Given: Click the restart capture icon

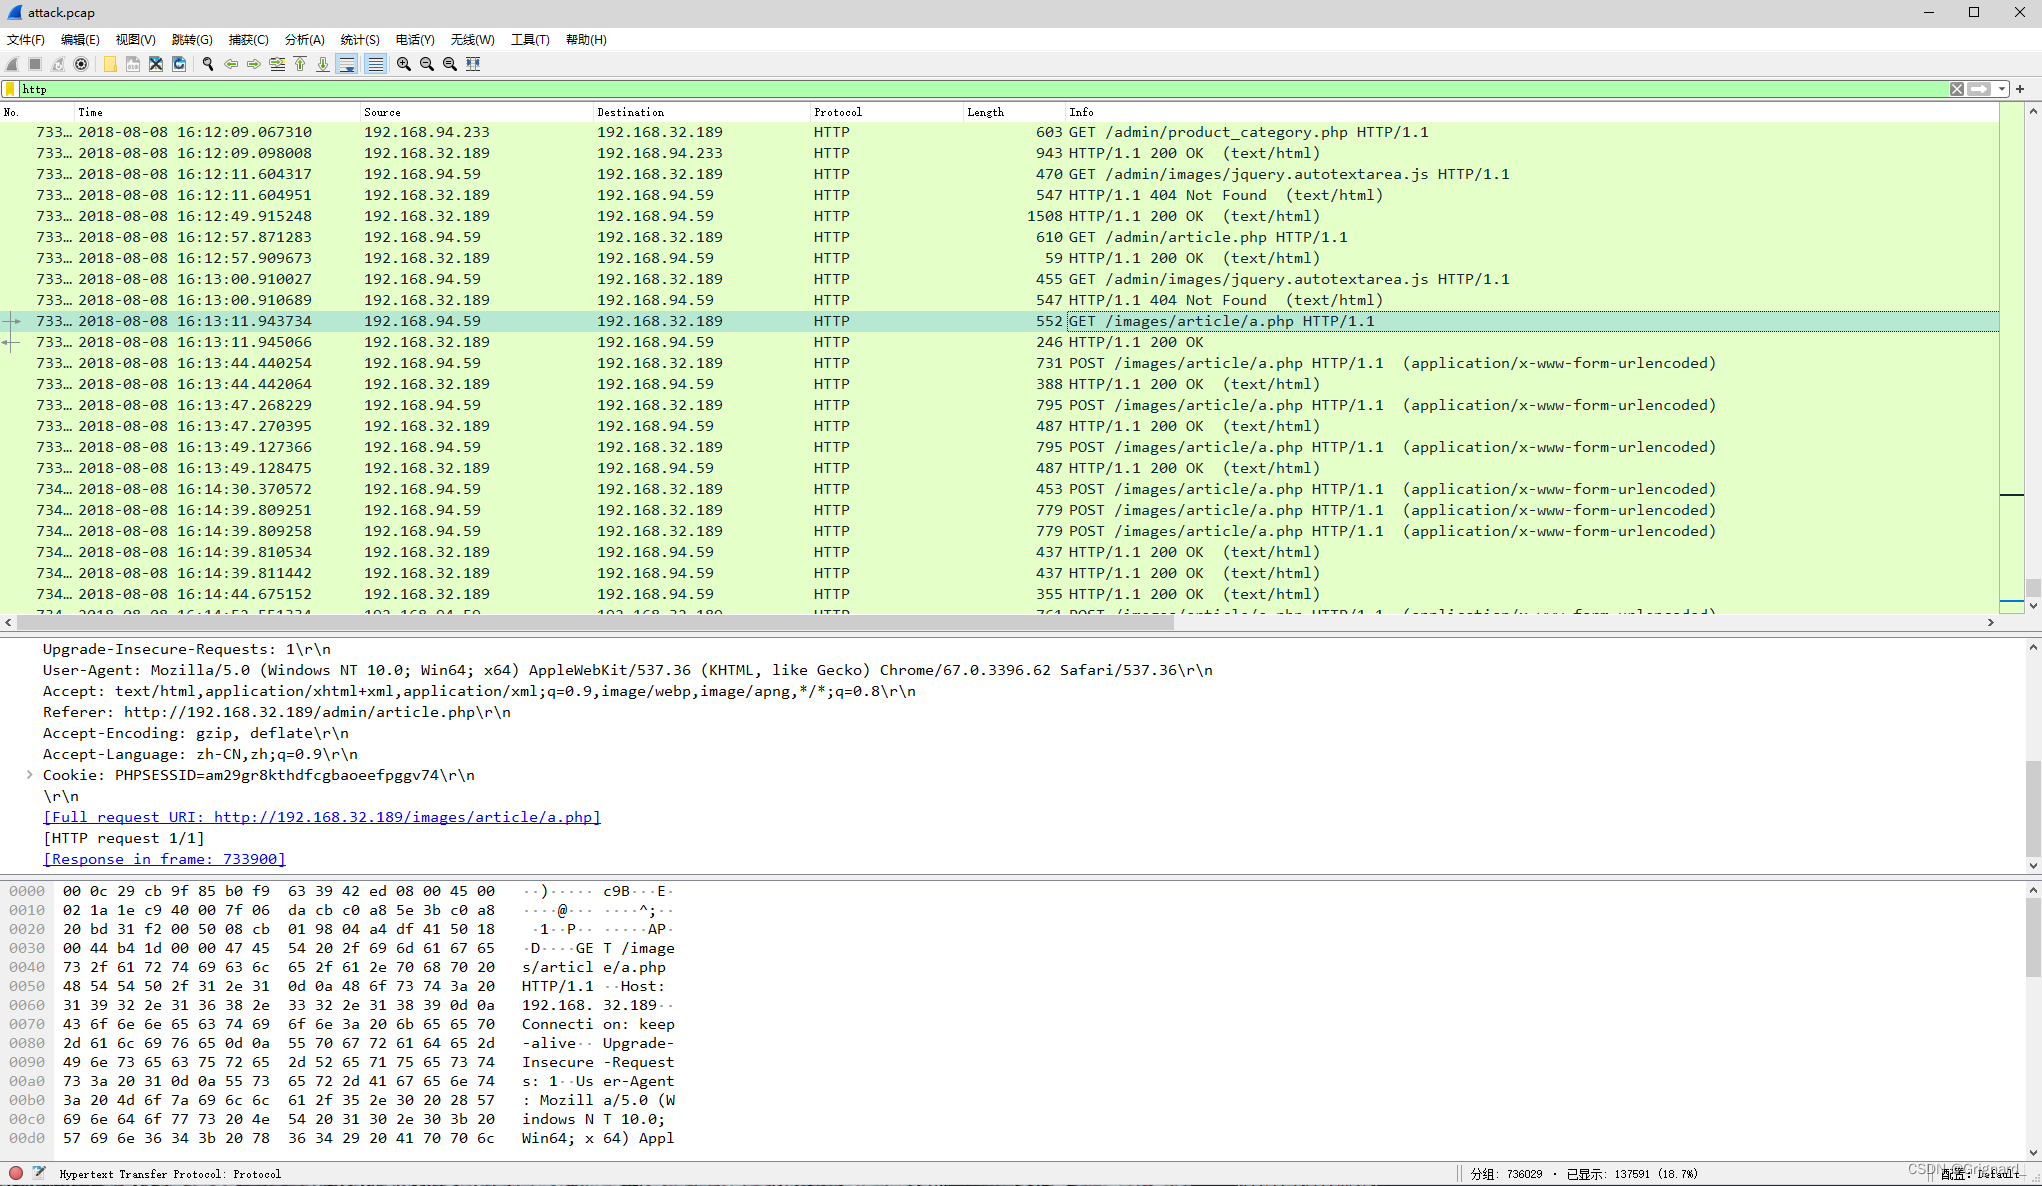Looking at the screenshot, I should coord(59,64).
